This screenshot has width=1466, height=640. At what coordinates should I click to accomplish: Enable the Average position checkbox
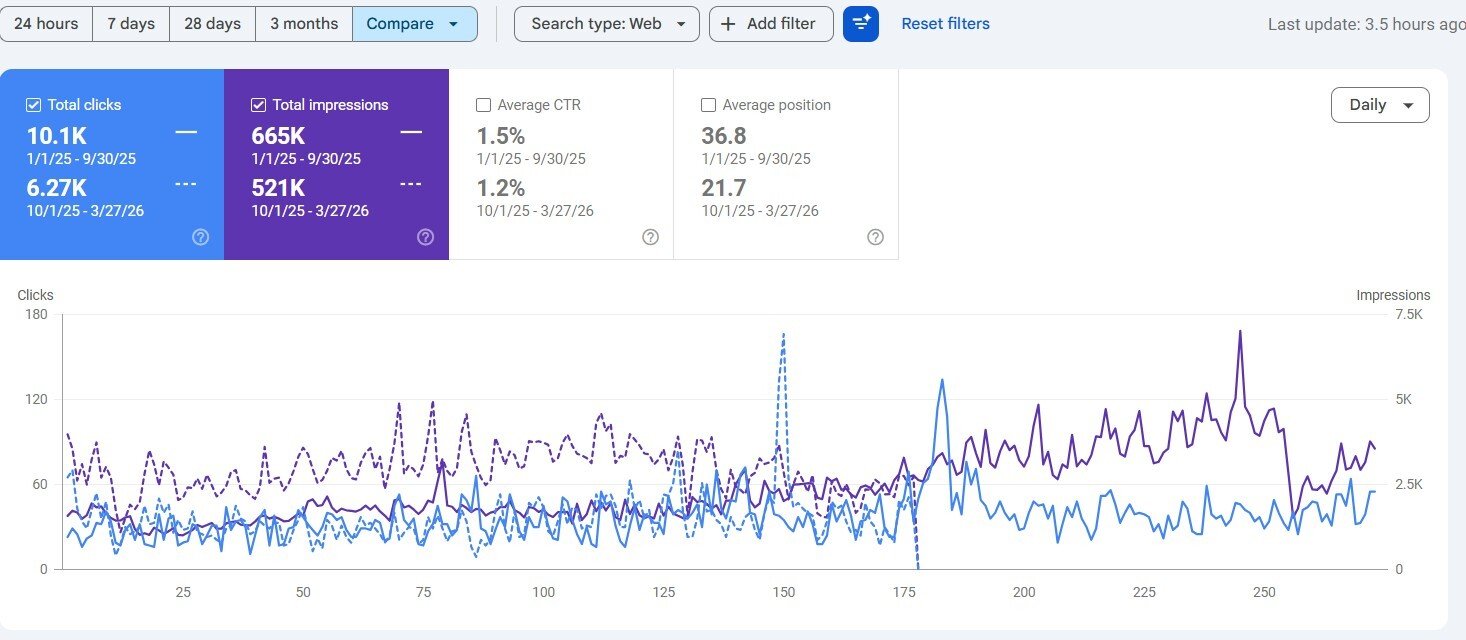tap(709, 105)
